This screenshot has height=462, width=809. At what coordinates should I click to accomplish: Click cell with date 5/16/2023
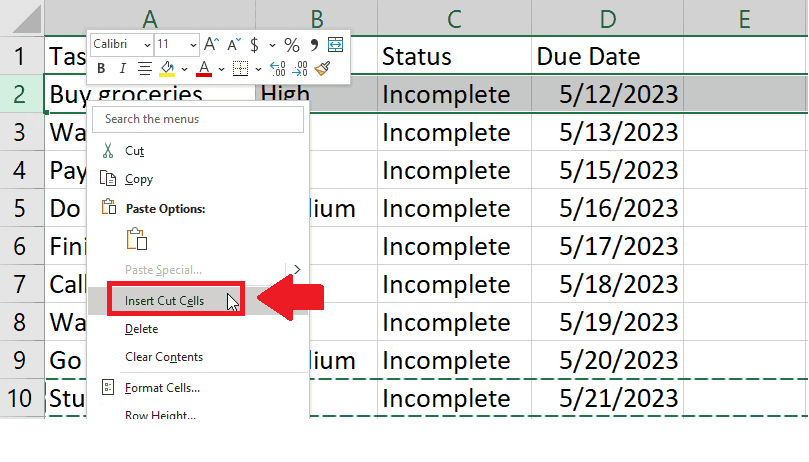point(607,208)
